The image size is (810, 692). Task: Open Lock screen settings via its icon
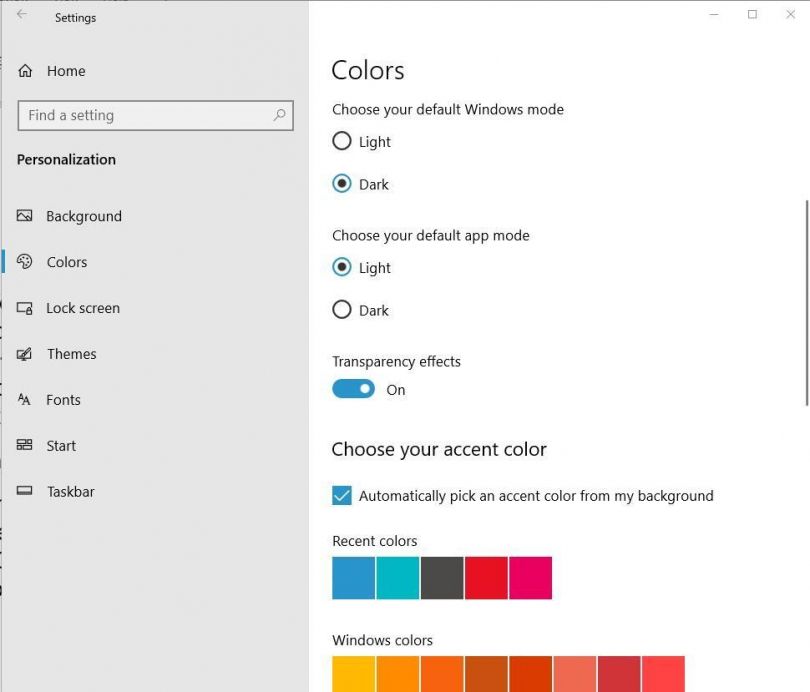click(x=23, y=308)
